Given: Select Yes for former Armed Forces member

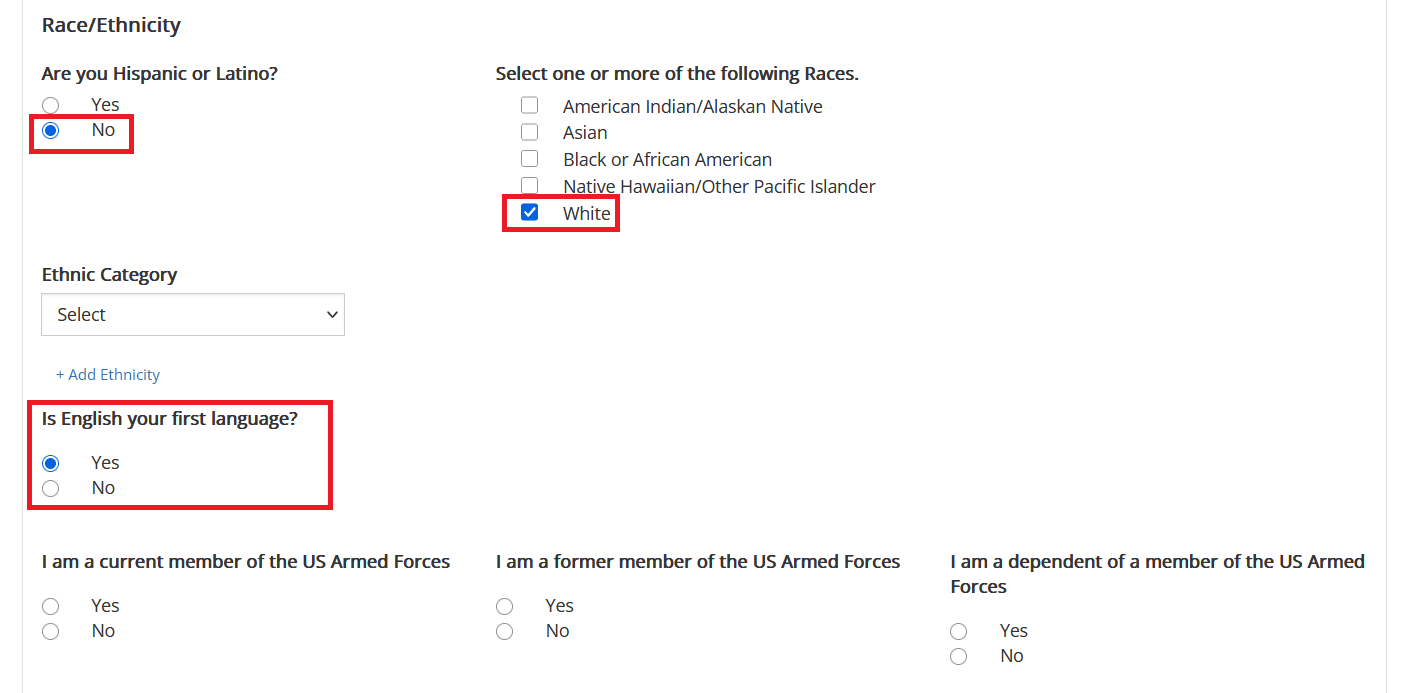Looking at the screenshot, I should click(x=505, y=606).
